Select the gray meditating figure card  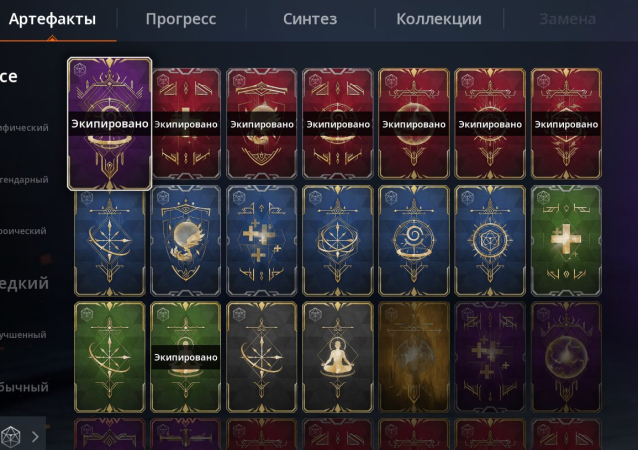point(338,357)
